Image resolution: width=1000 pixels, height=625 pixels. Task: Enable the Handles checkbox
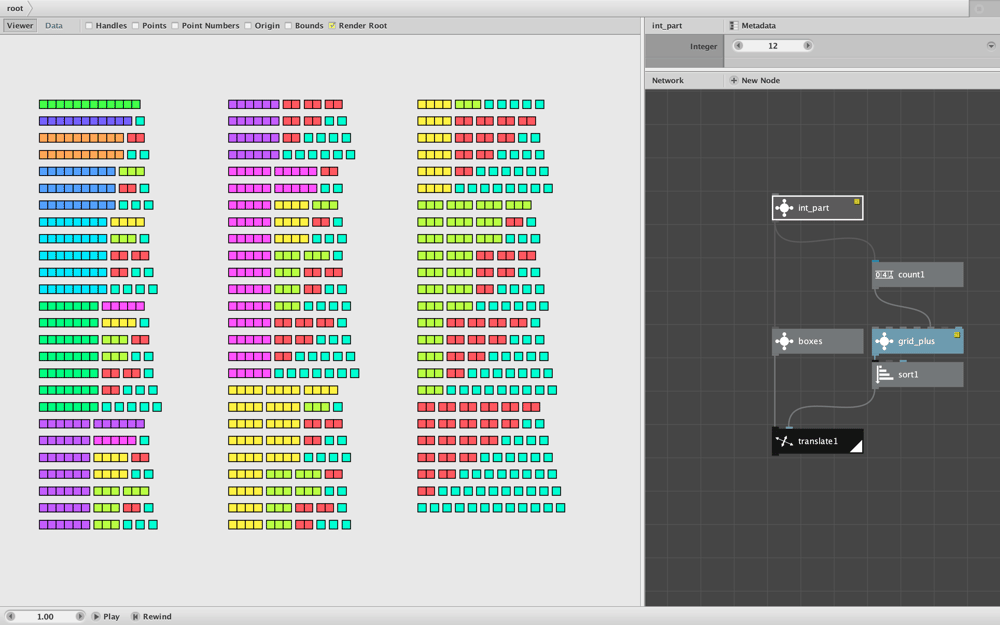tap(89, 26)
